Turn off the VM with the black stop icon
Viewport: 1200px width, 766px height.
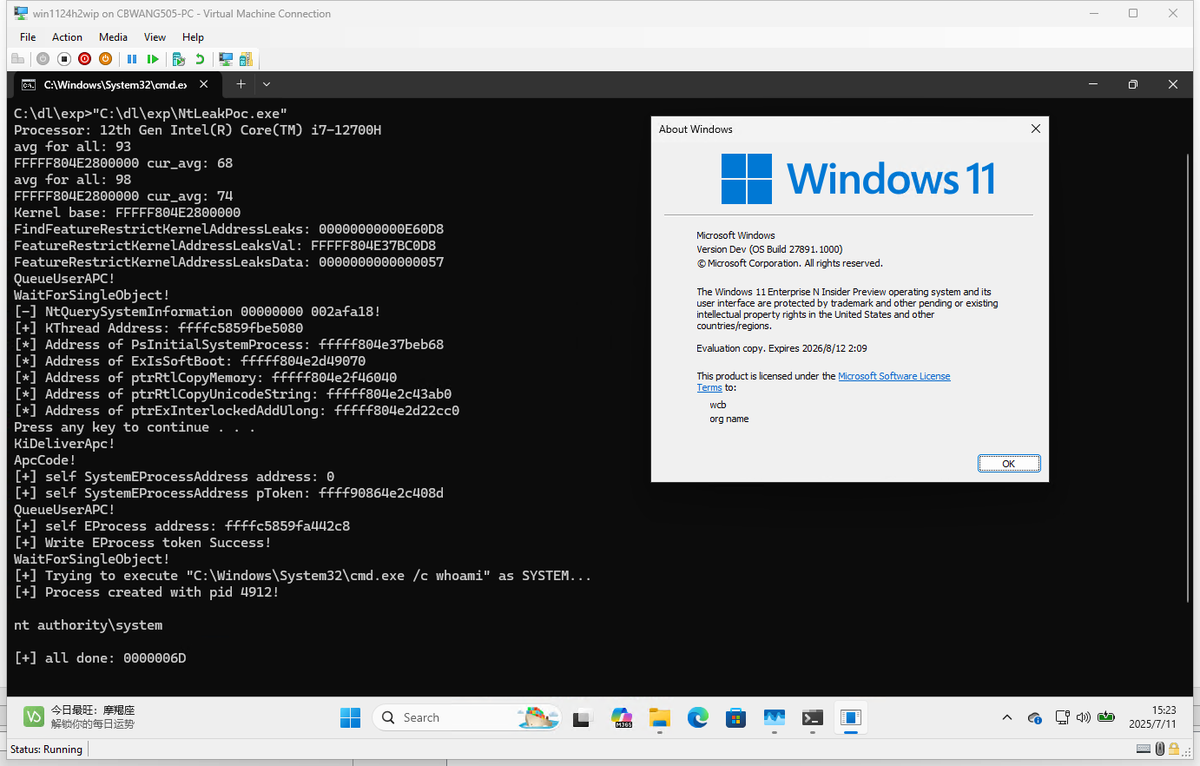(x=64, y=59)
